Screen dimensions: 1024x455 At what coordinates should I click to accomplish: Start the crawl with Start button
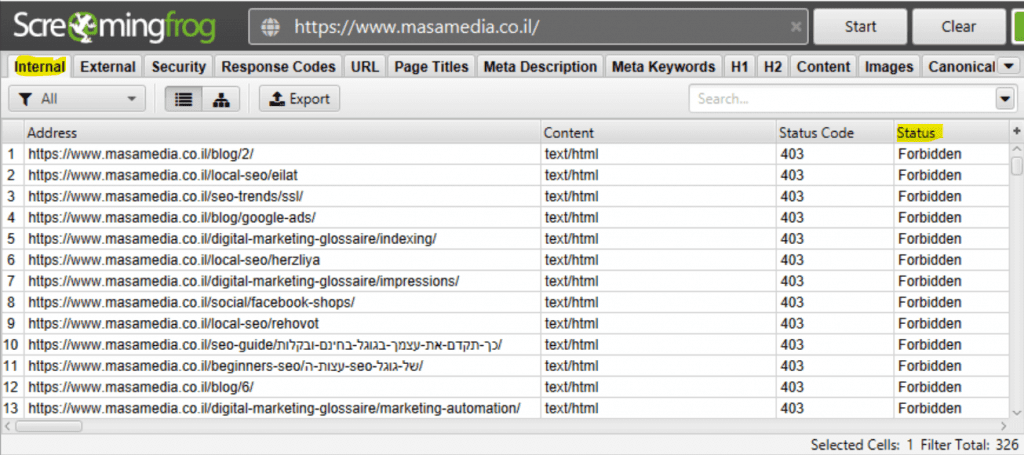pos(860,27)
